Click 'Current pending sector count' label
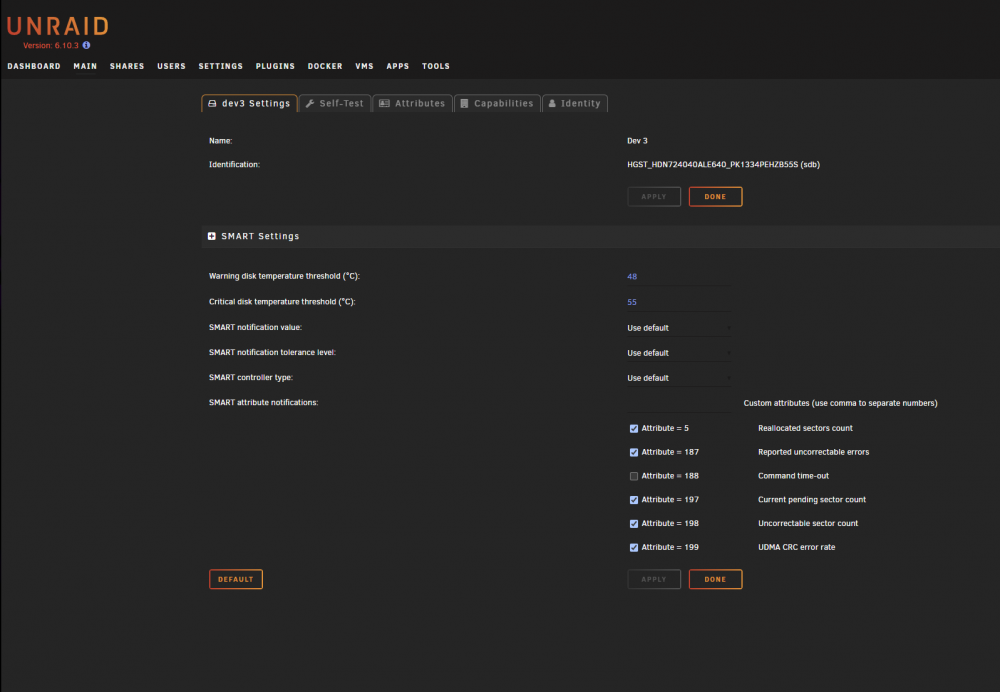 click(812, 499)
